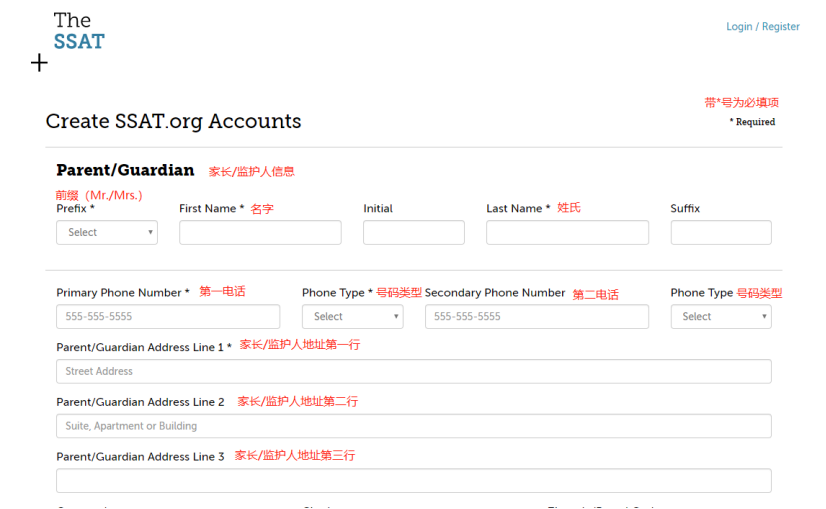
Task: Click the Address Line 3 input box
Action: coord(414,481)
